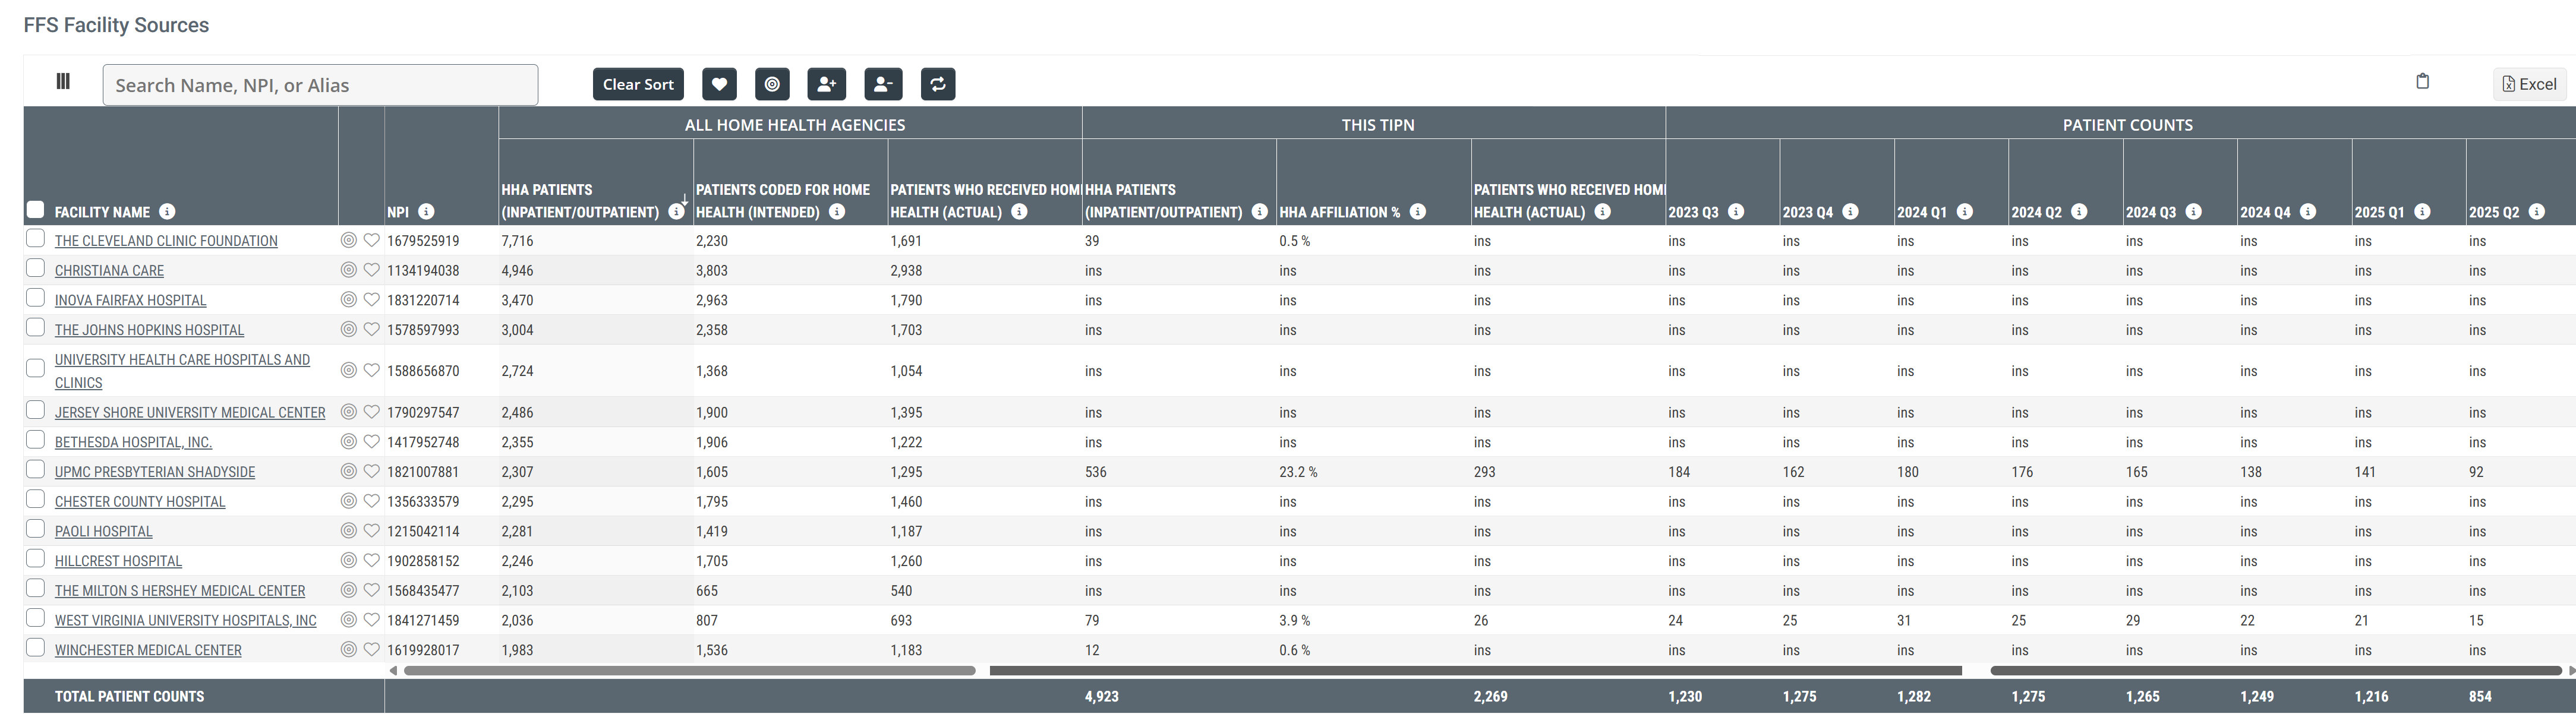Open Inova Fairfax Hospital facility link
This screenshot has height=714, width=2576.
130,300
